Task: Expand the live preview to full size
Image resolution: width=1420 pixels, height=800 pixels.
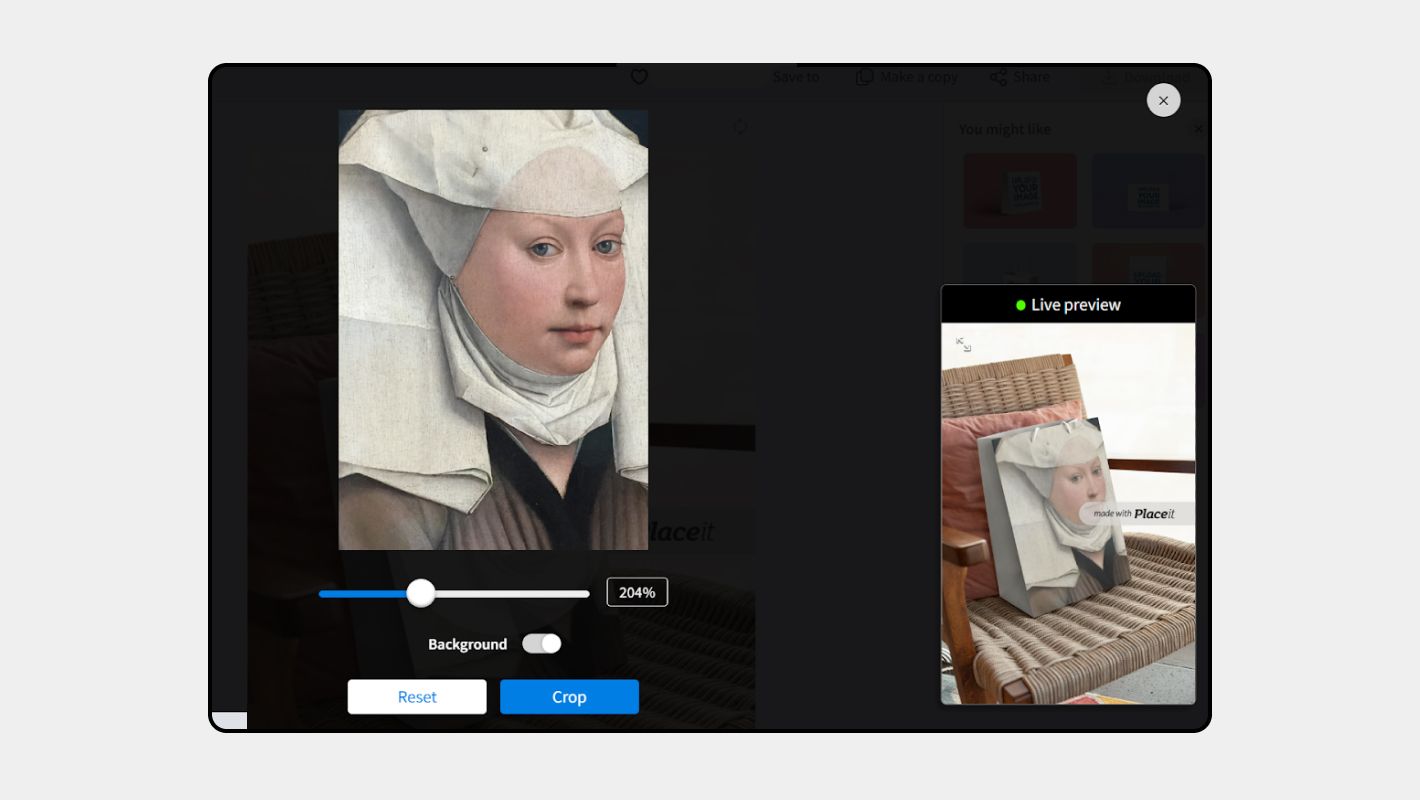Action: (x=963, y=344)
